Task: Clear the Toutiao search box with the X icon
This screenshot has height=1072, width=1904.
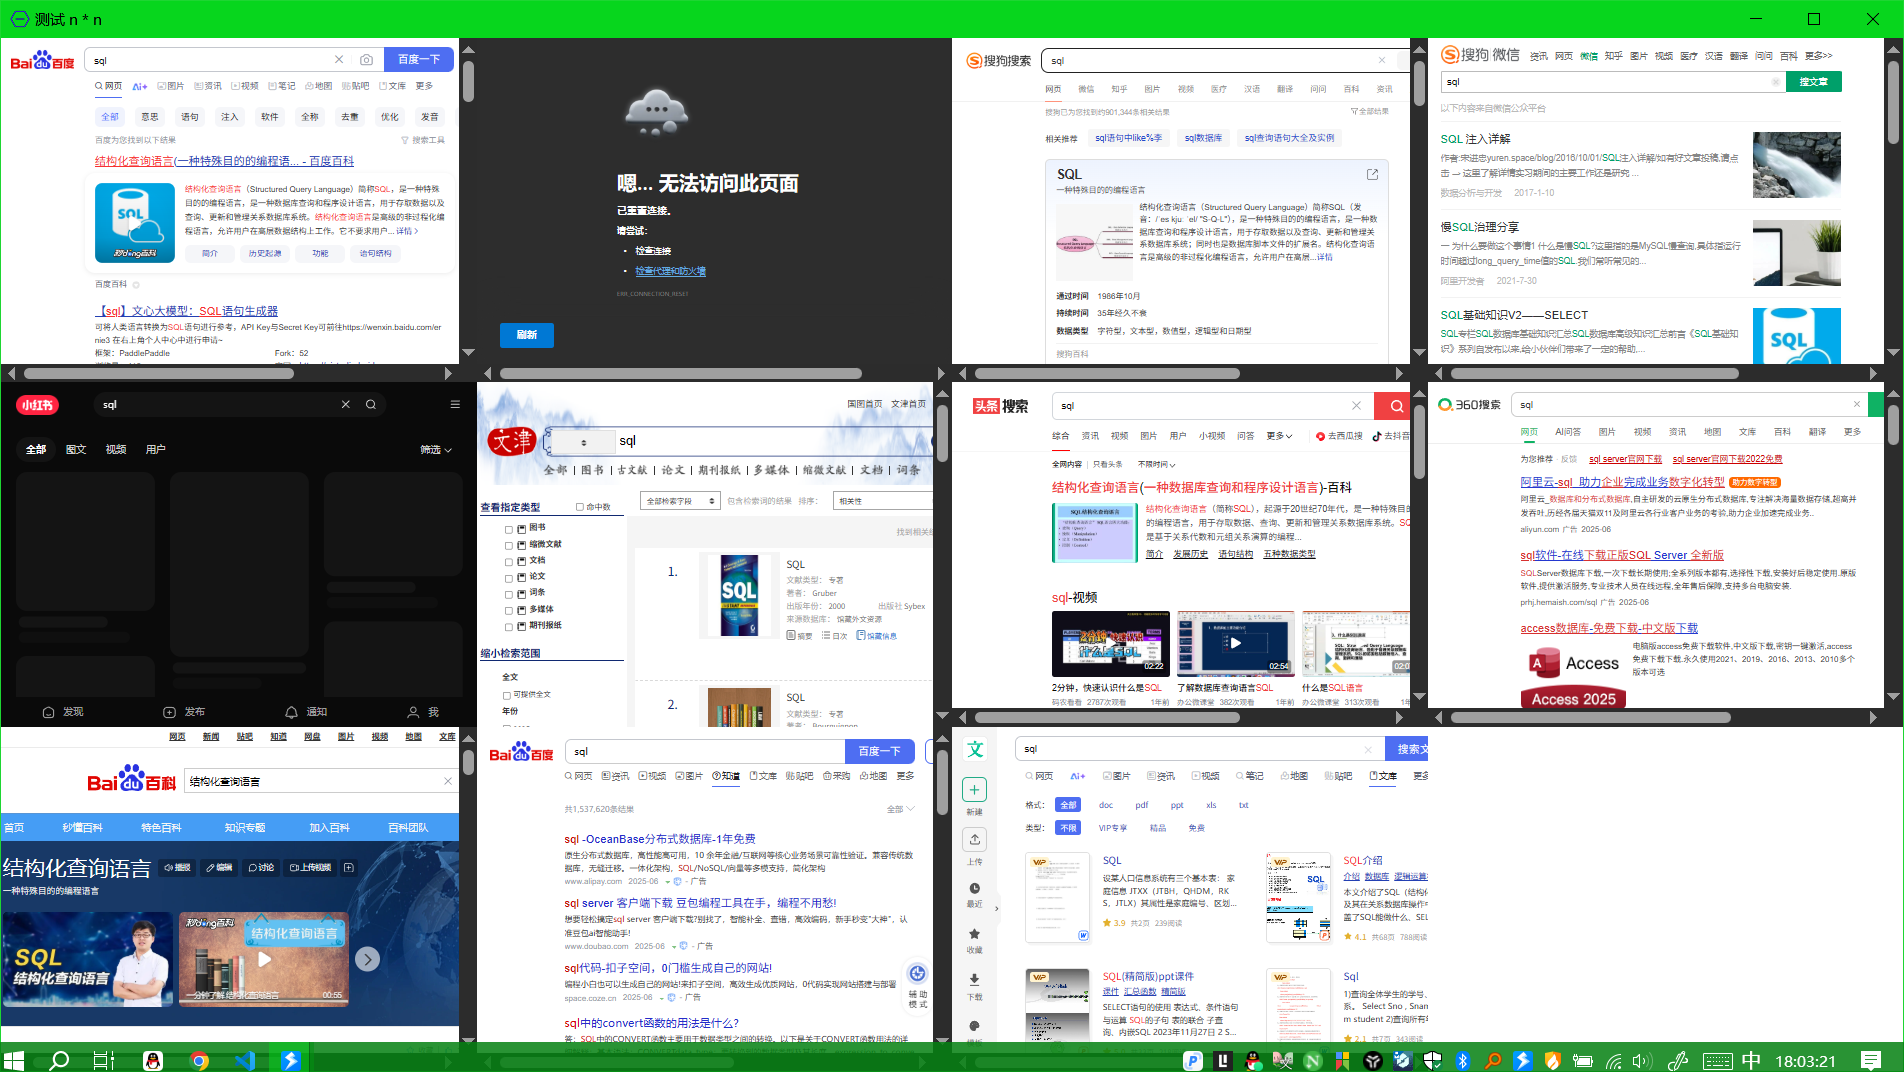Action: [1356, 406]
